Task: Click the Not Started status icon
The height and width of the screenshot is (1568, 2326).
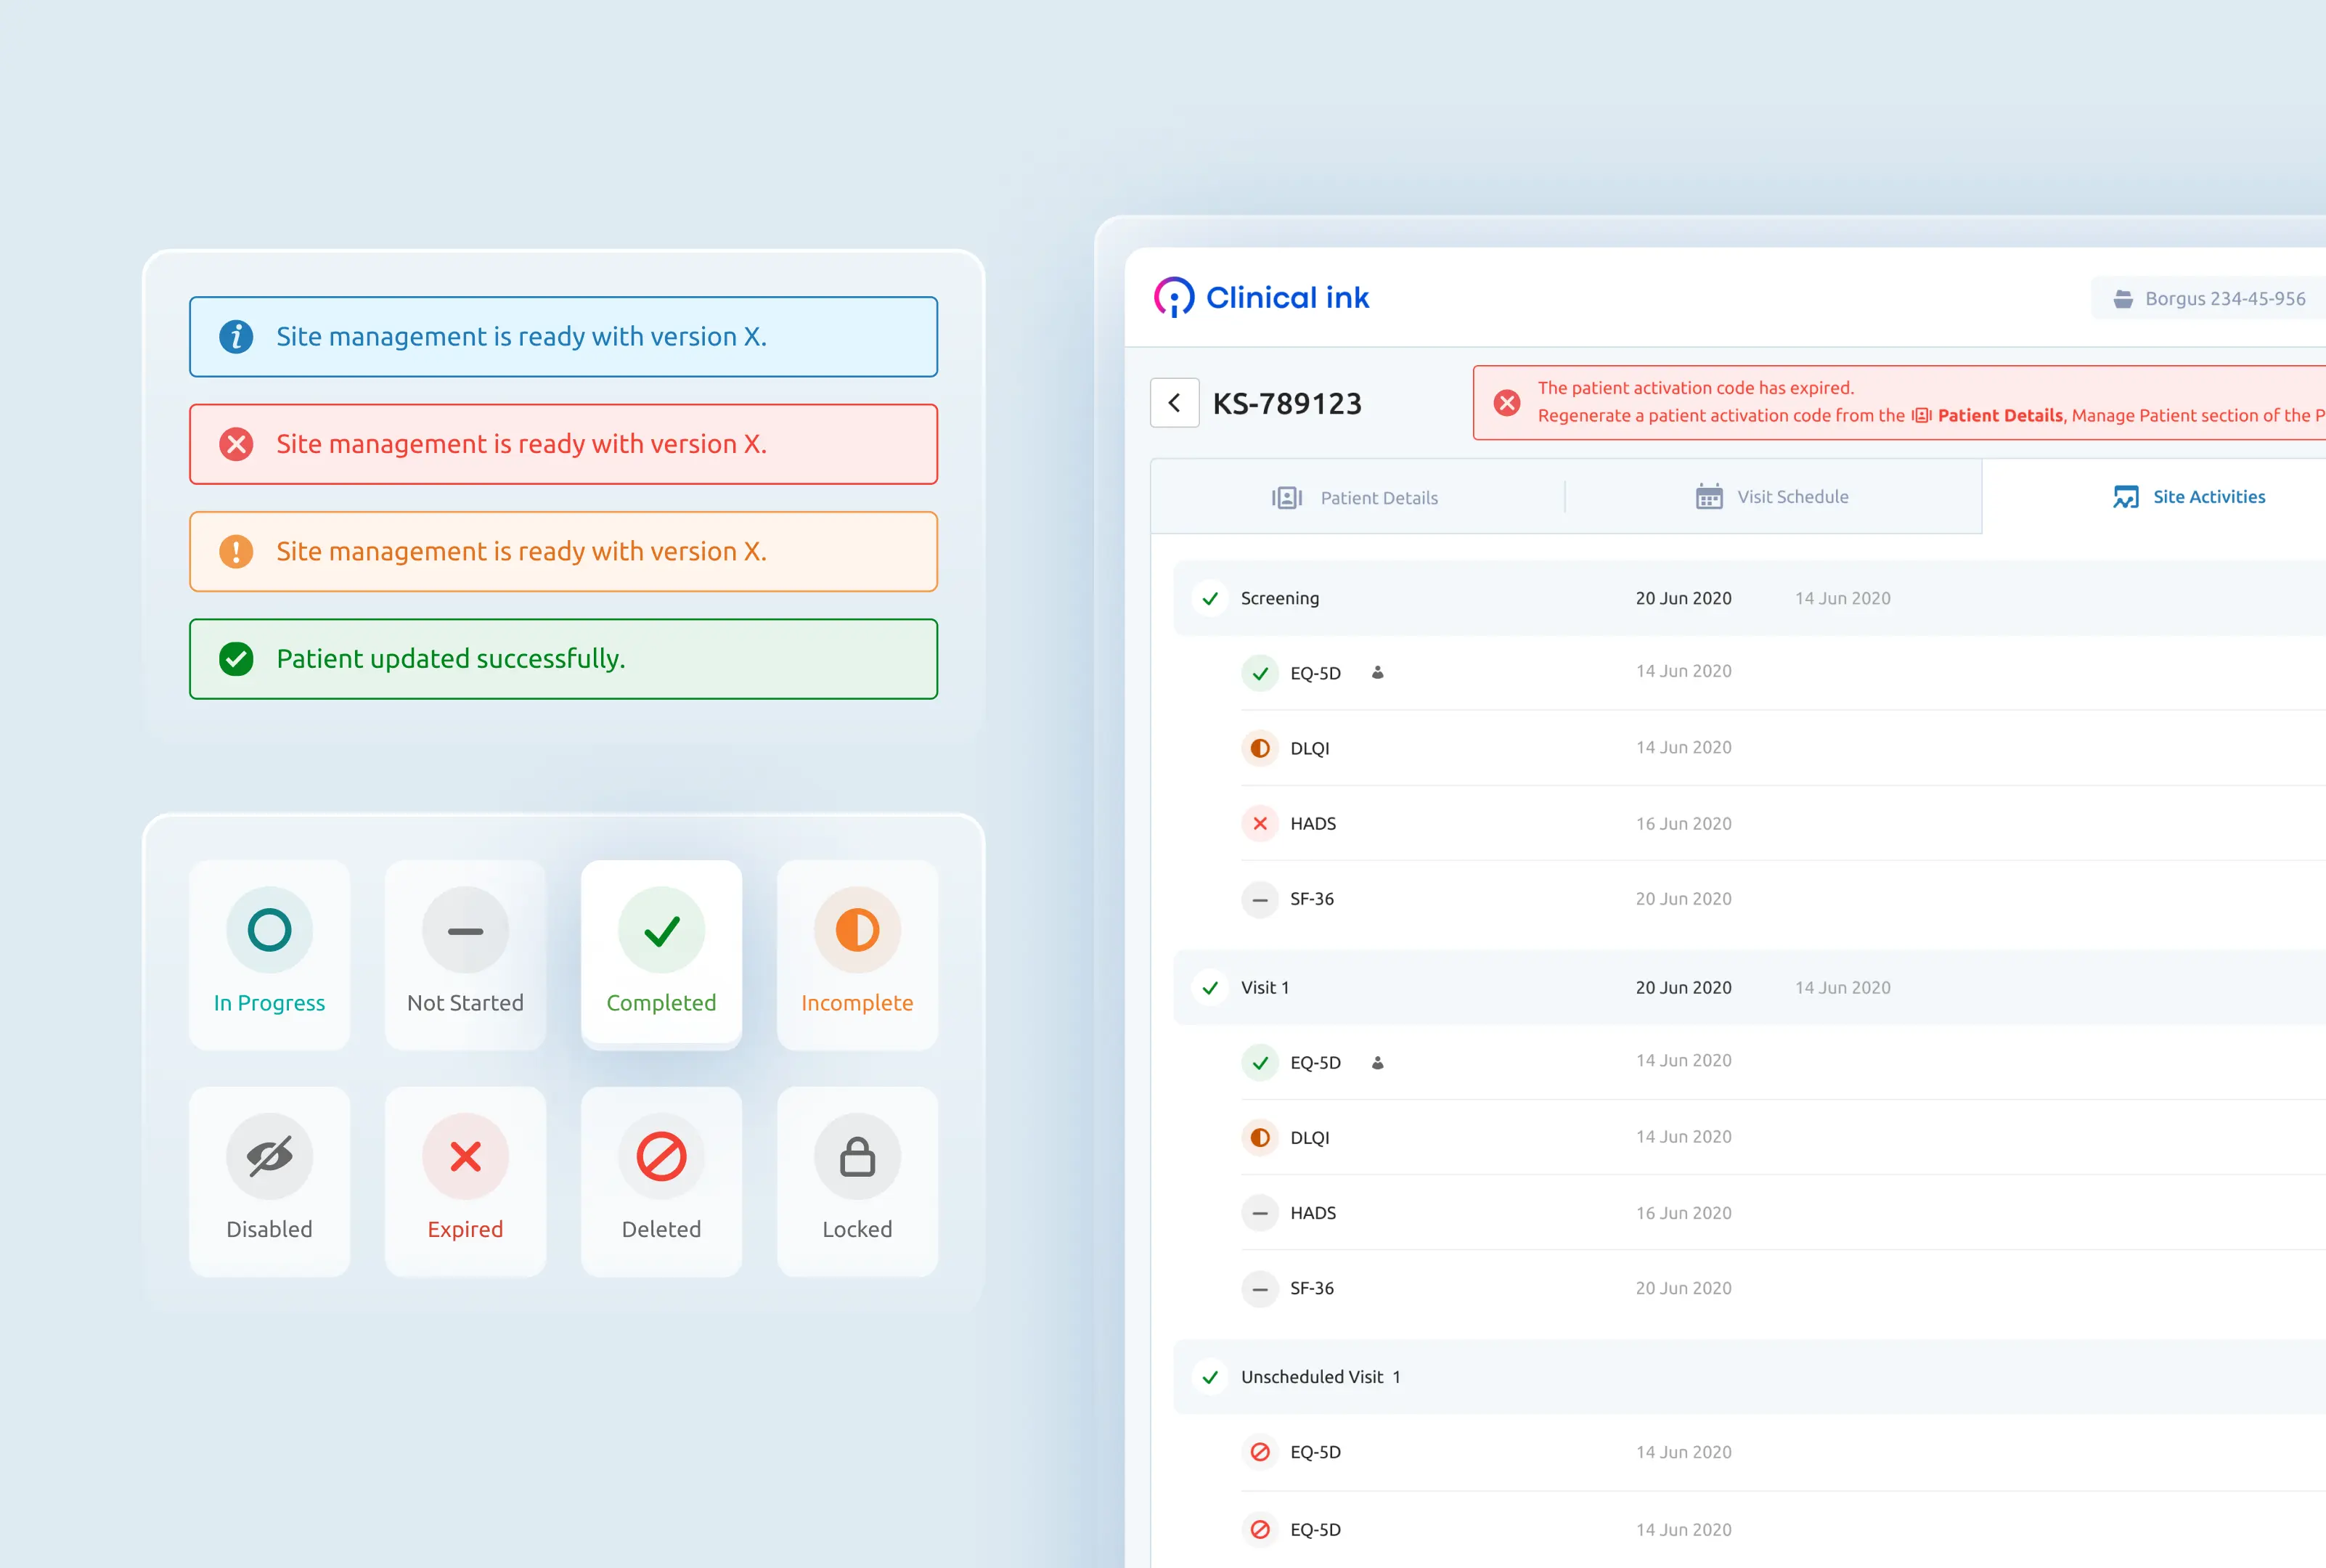Action: [x=464, y=929]
